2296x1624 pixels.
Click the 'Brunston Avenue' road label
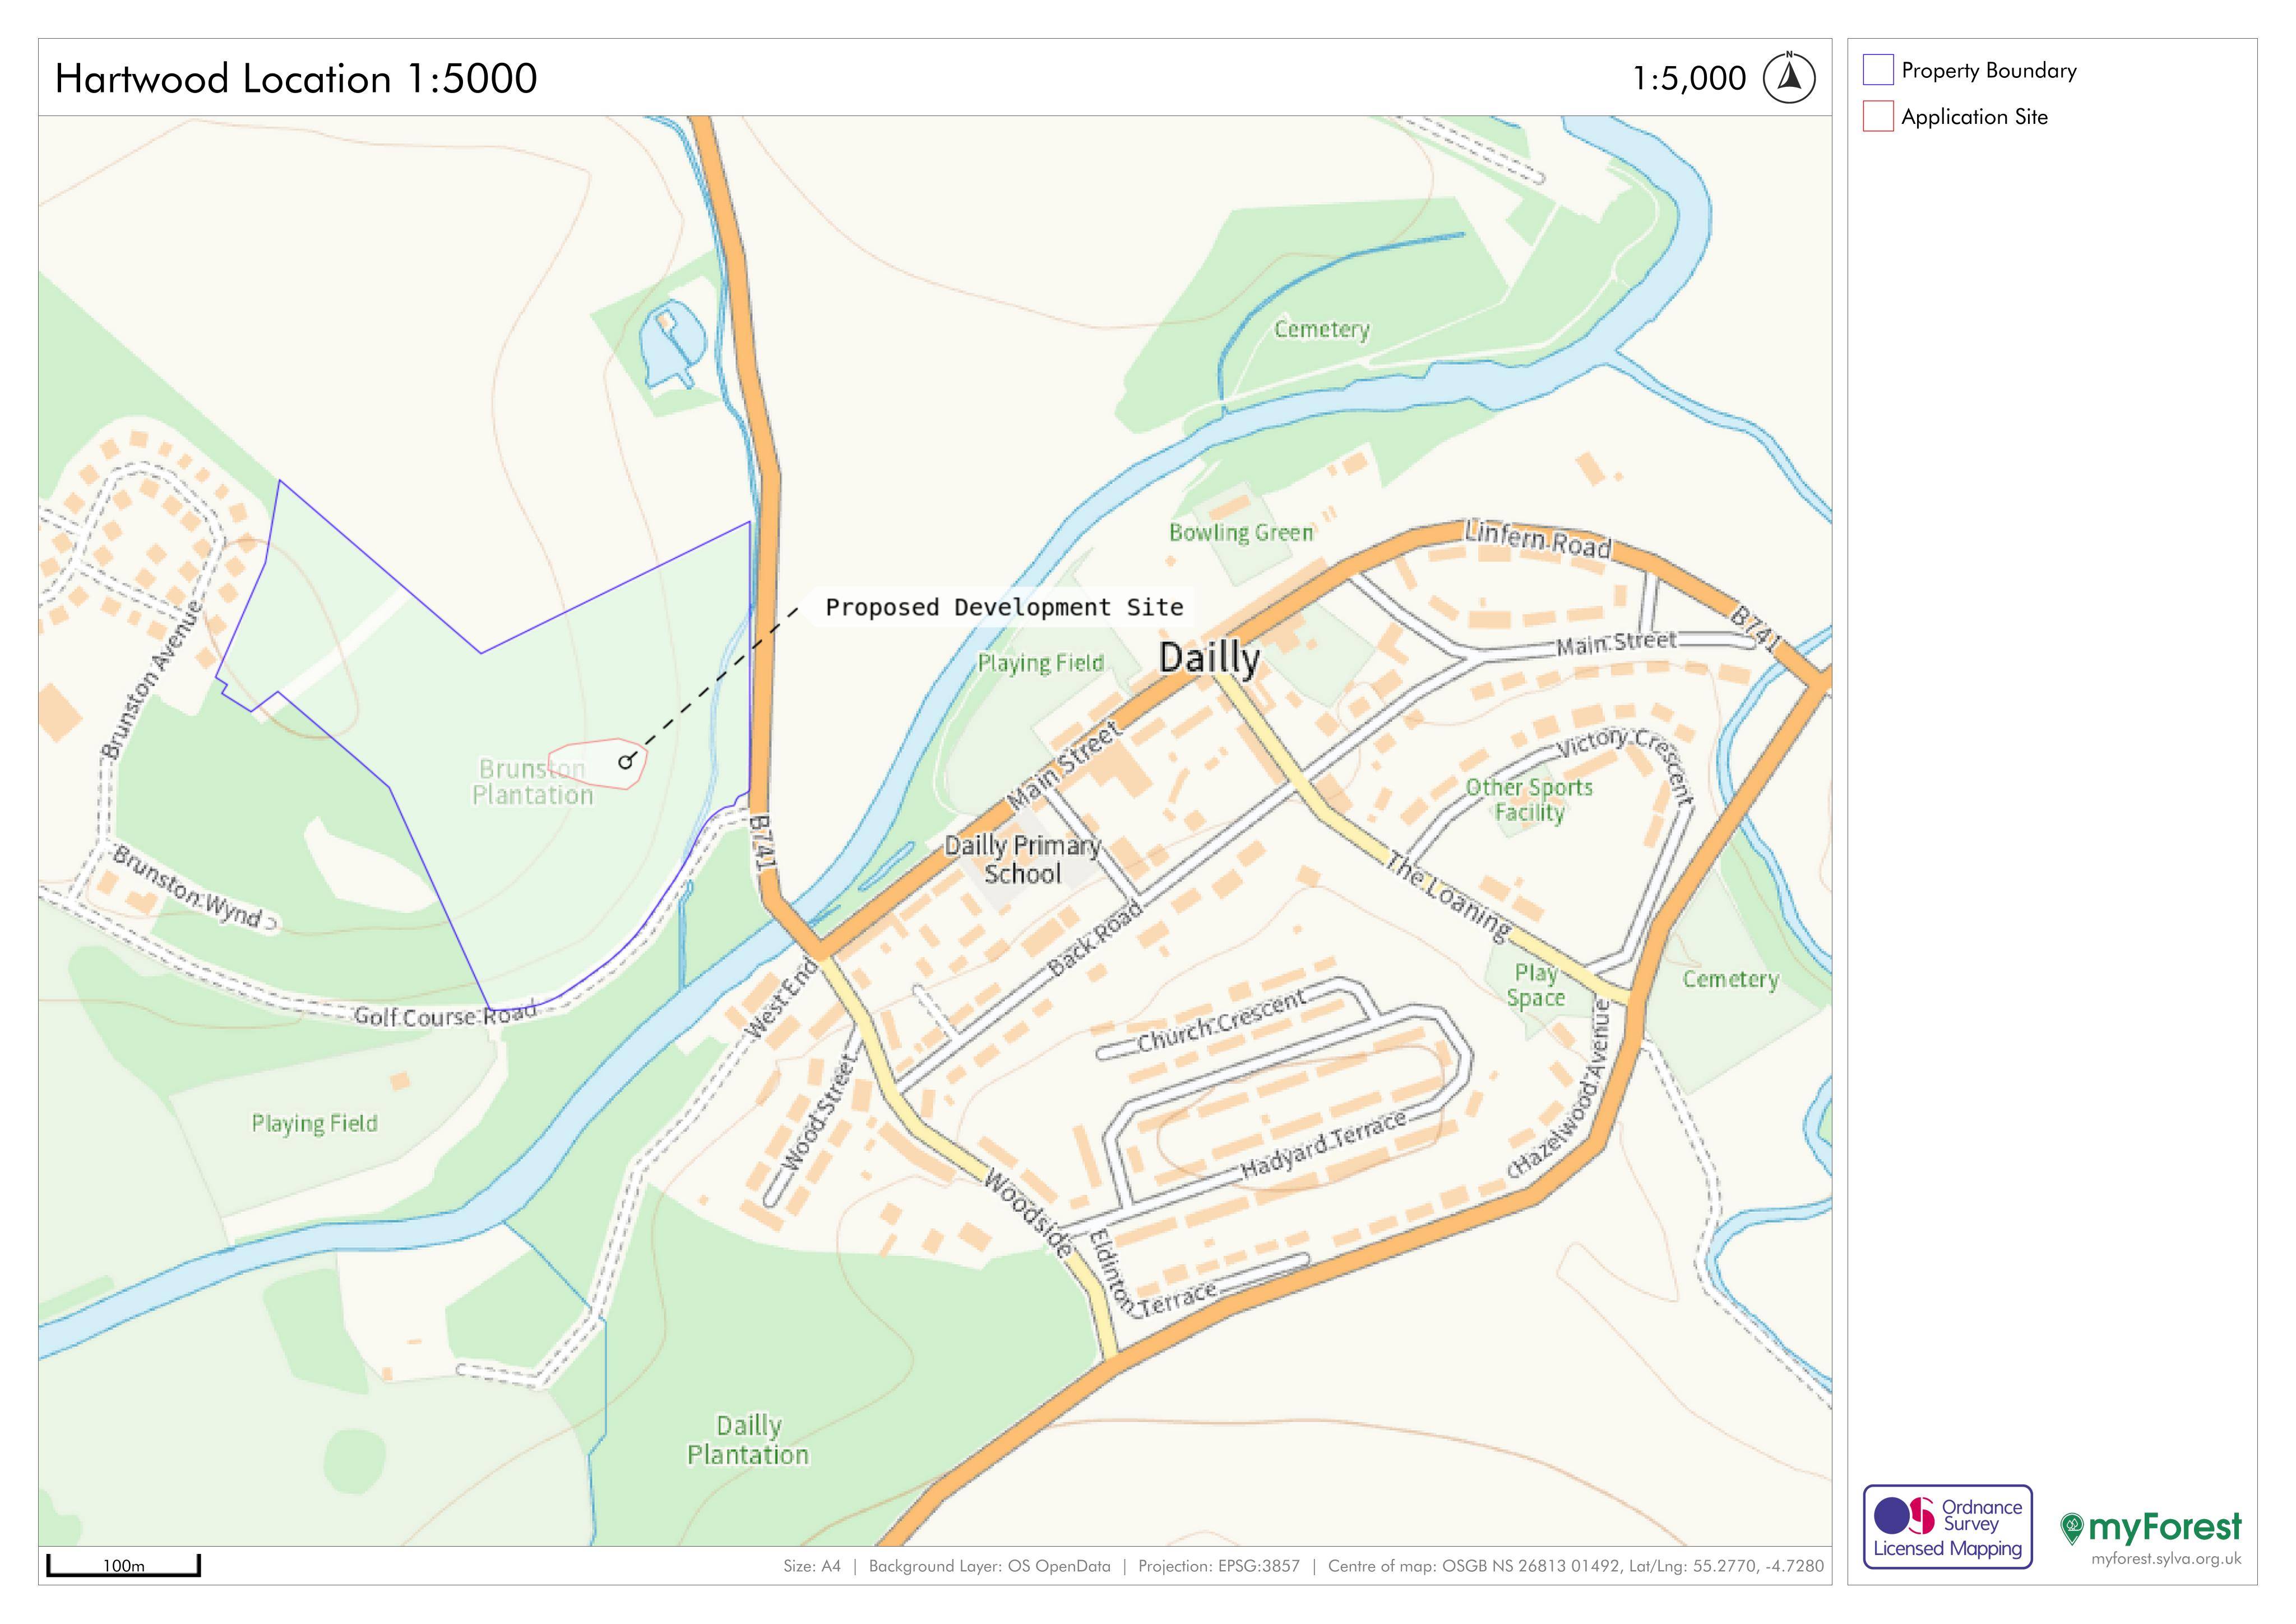tap(151, 679)
